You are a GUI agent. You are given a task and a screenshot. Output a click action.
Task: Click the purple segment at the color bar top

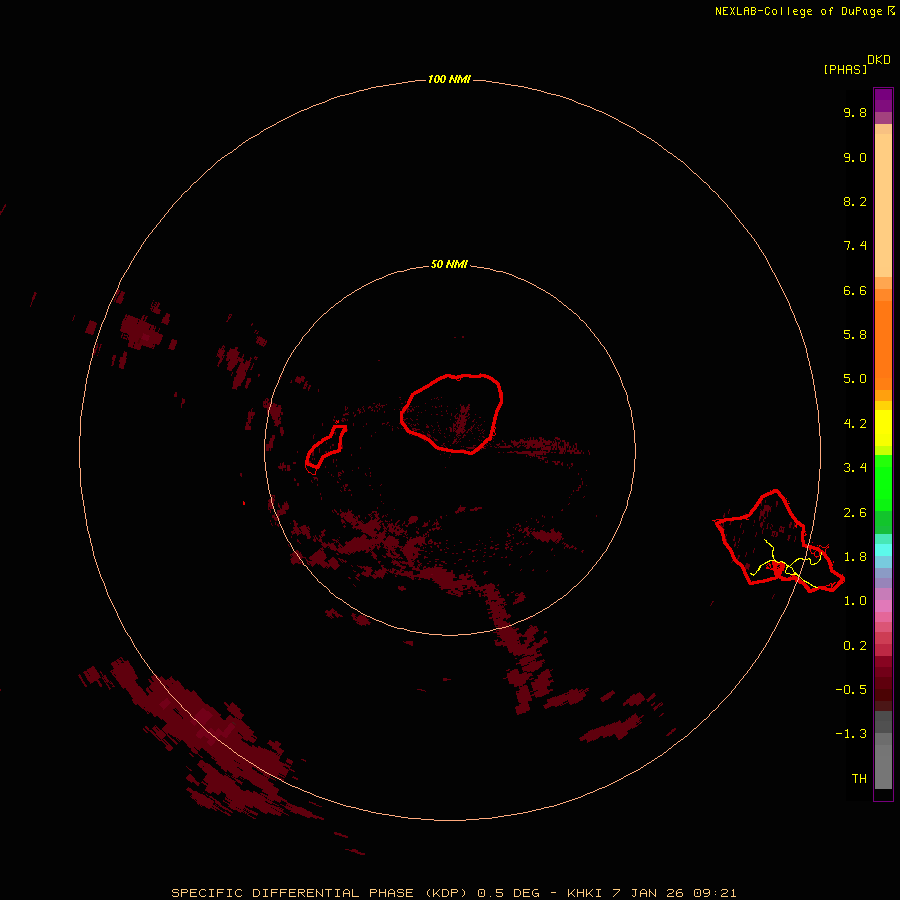(883, 100)
